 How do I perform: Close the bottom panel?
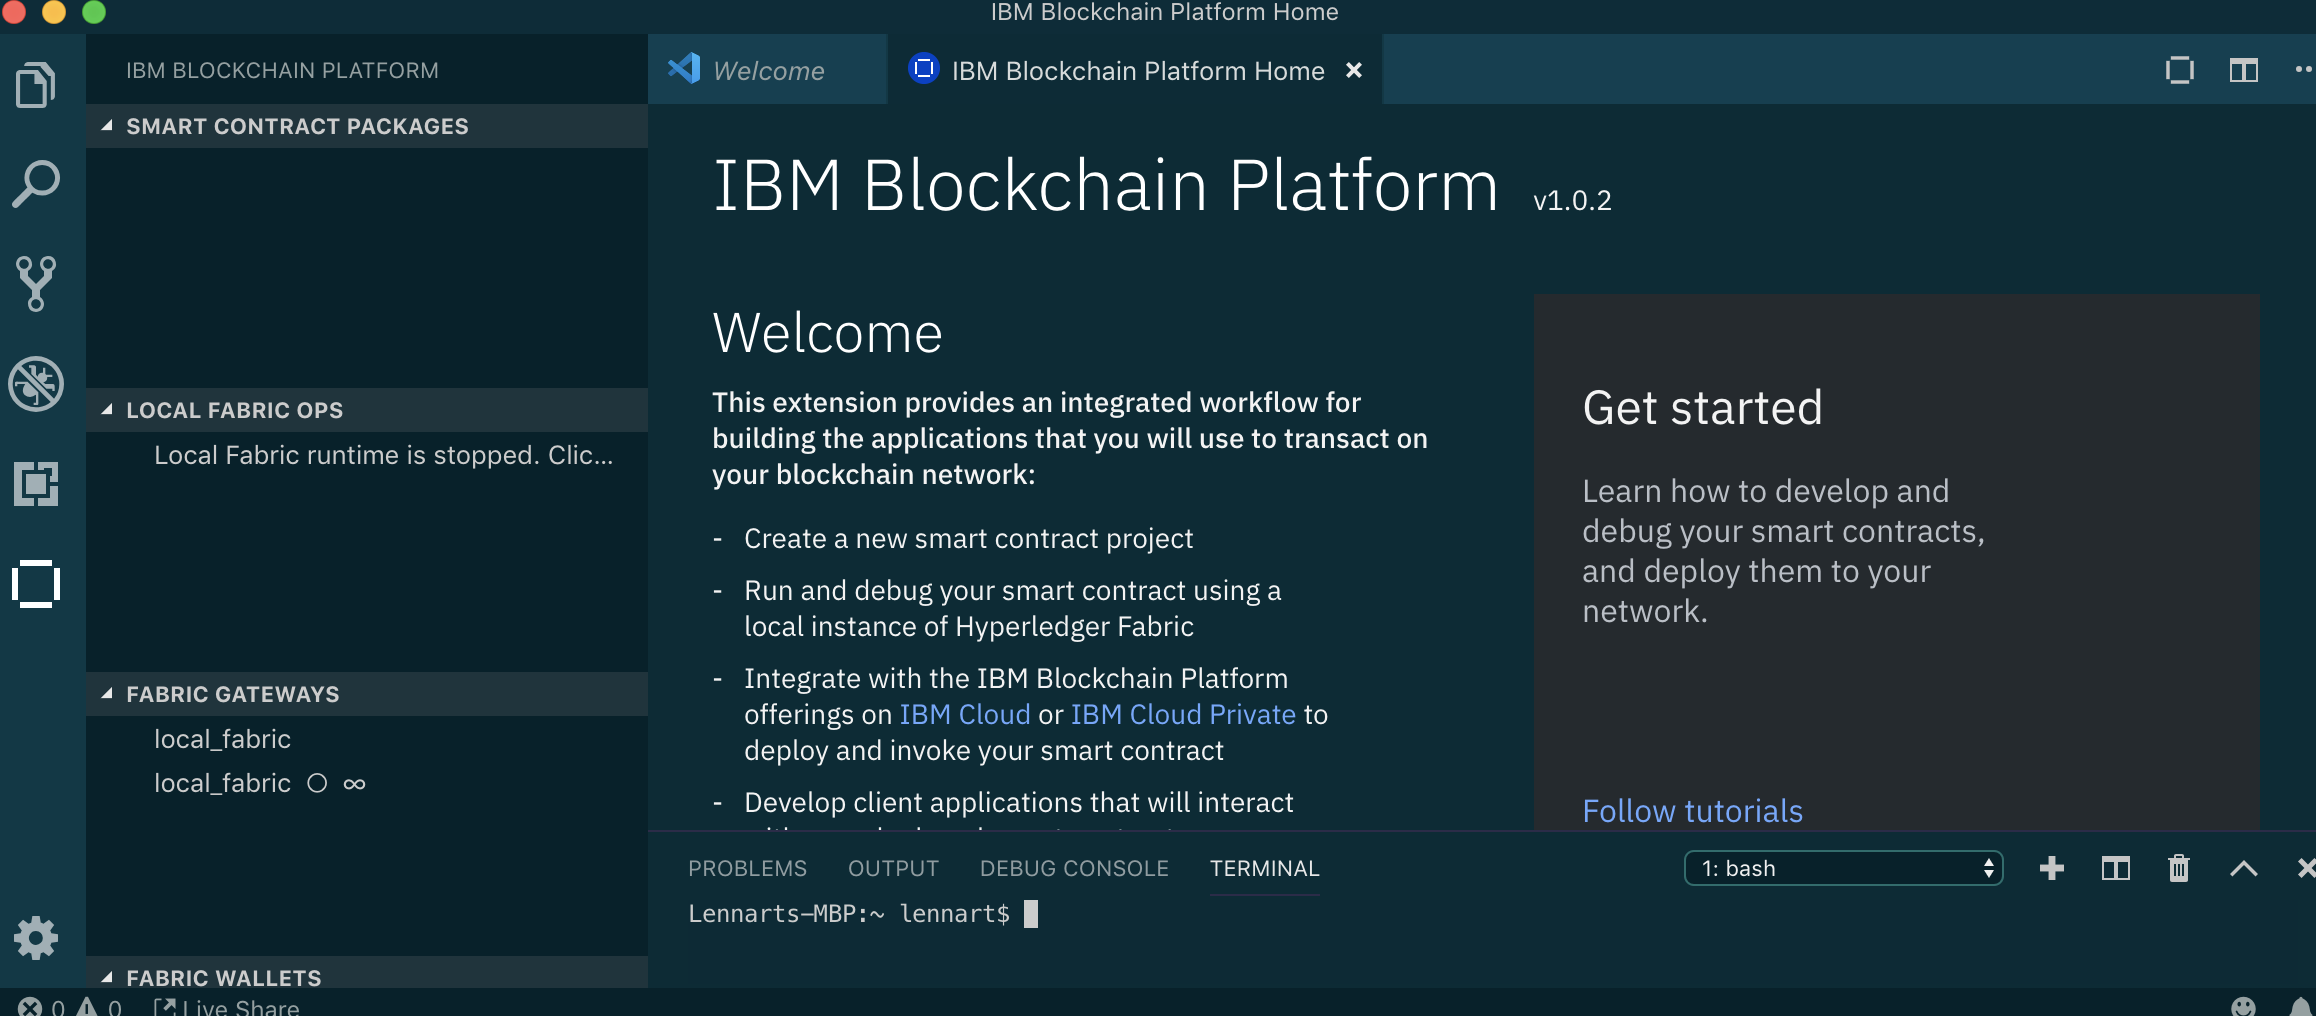click(2306, 868)
